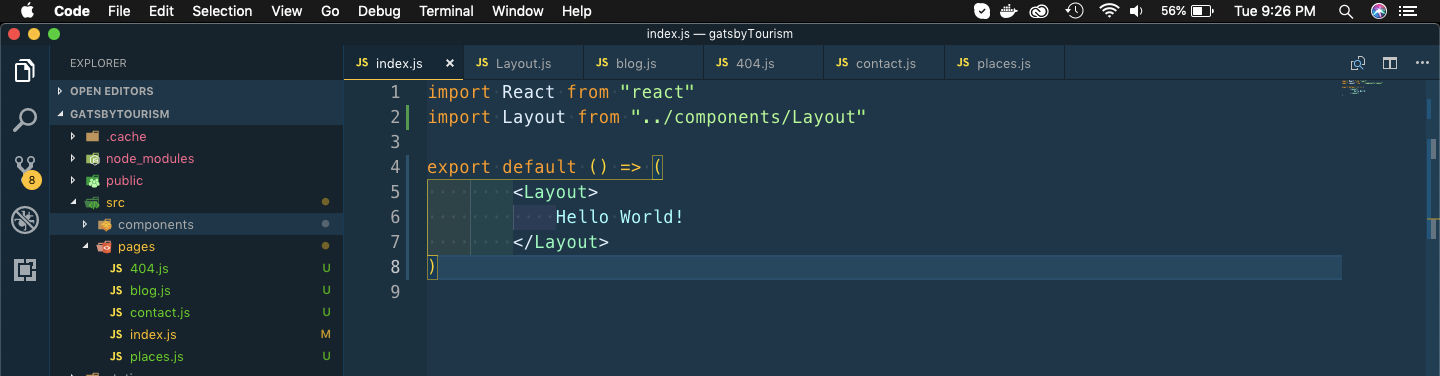Open the Extensions view in activity bar
The image size is (1440, 376).
click(x=25, y=269)
